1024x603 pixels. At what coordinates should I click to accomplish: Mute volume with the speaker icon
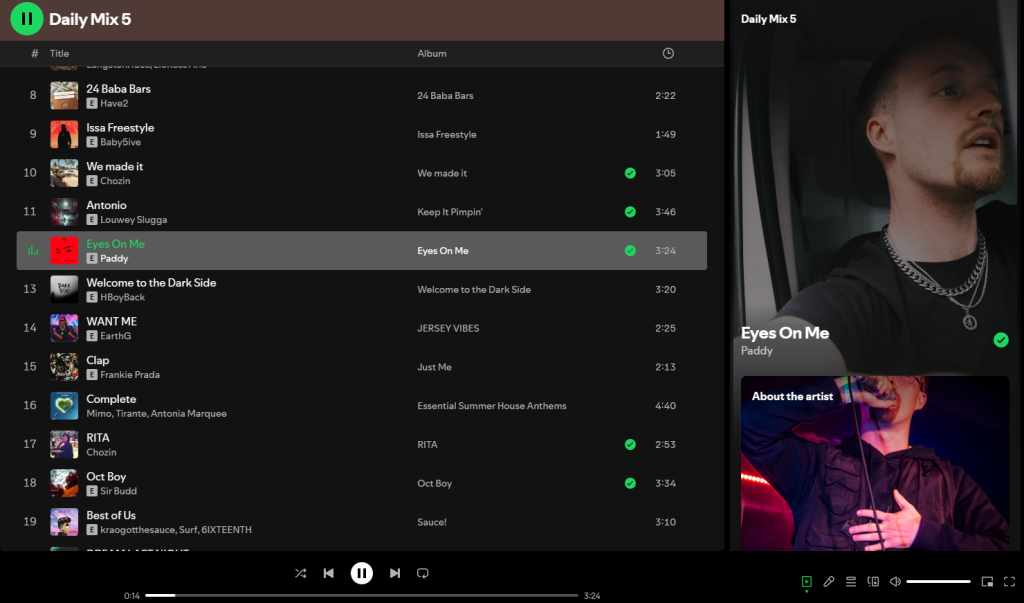(895, 581)
